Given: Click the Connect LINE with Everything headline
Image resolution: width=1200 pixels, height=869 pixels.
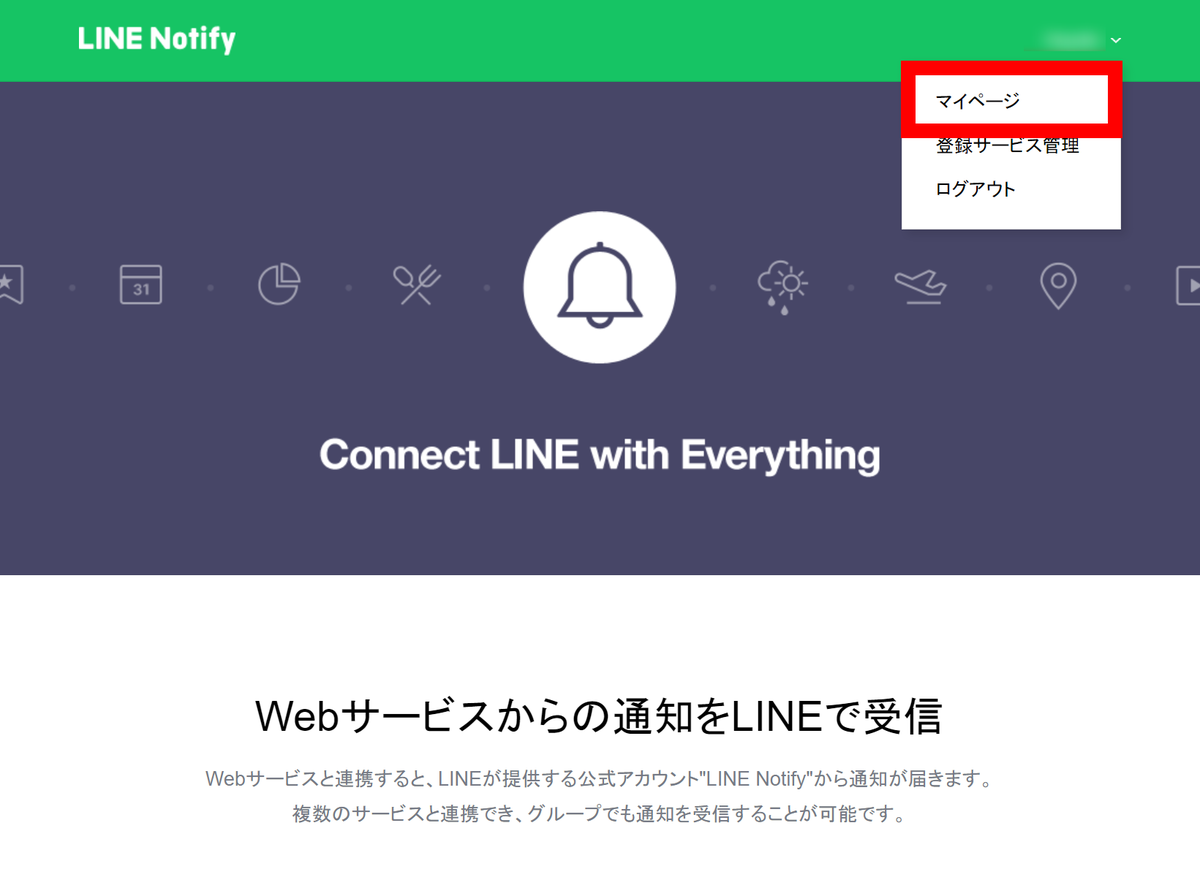Looking at the screenshot, I should [600, 455].
